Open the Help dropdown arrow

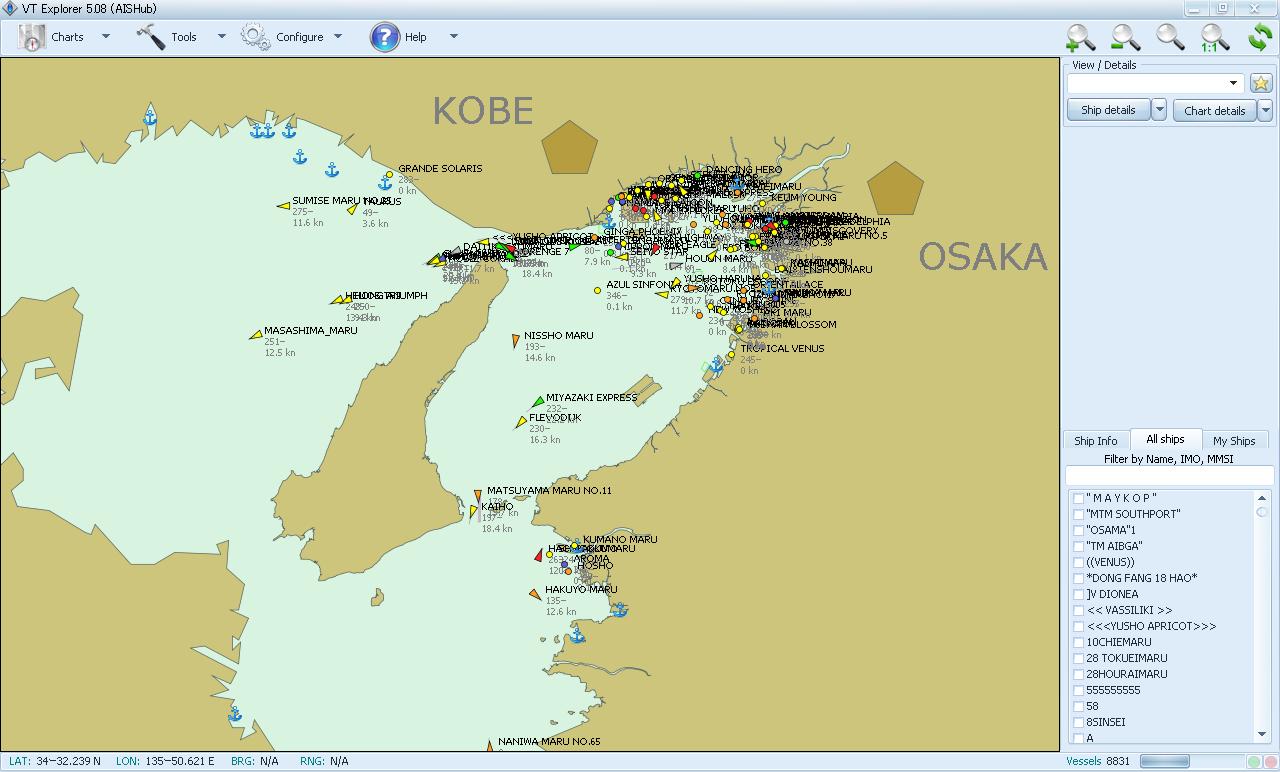pos(453,37)
